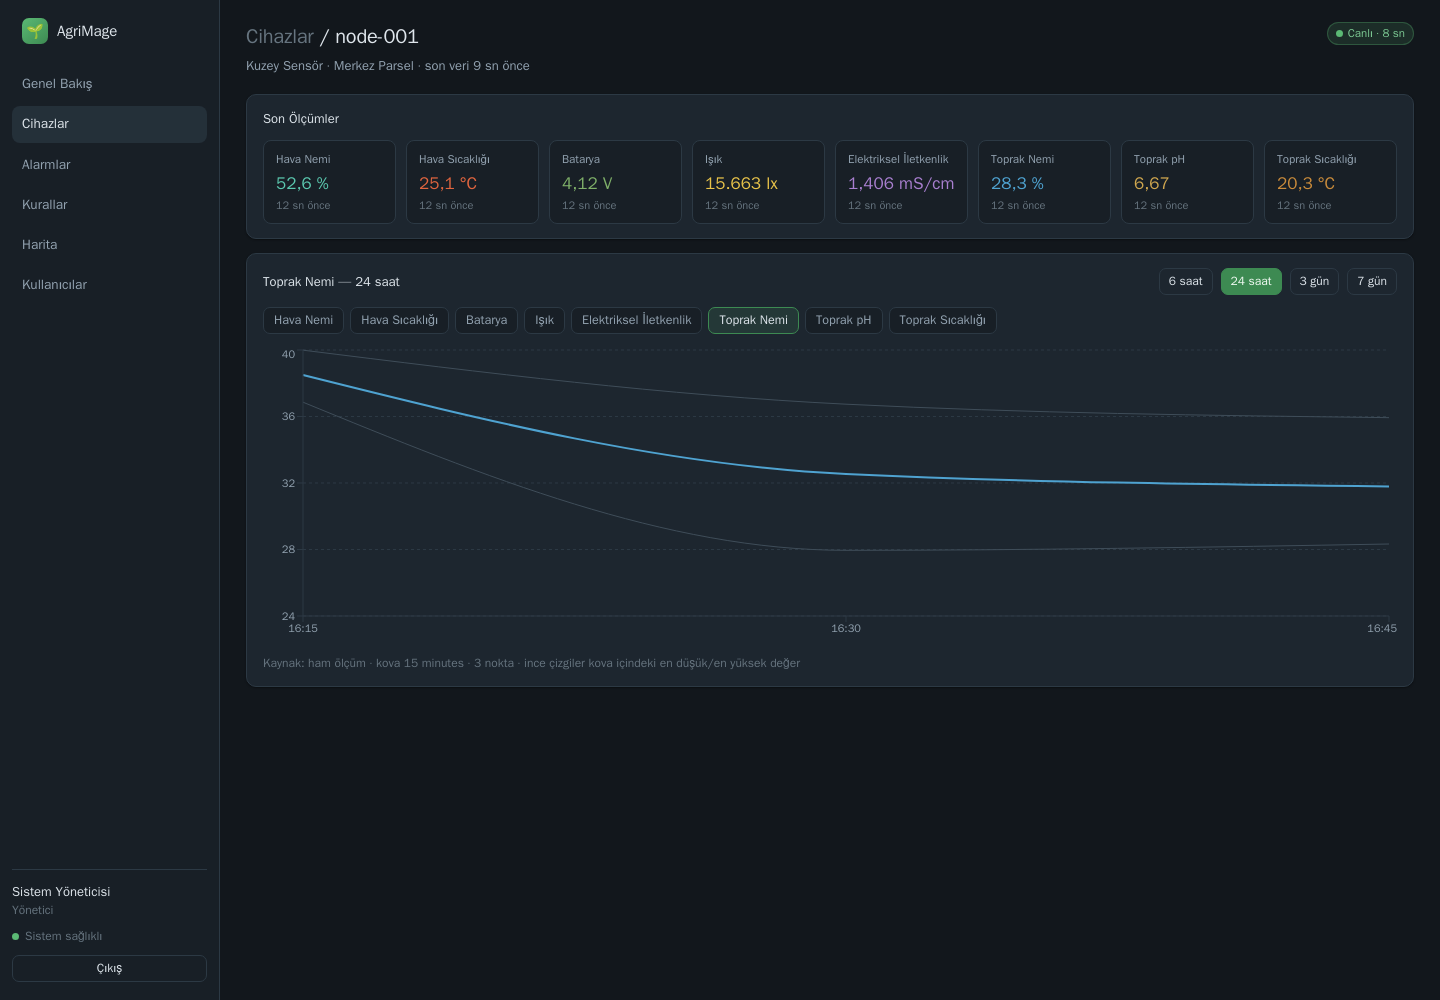Screen dimensions: 1440x1000
Task: Open the Alarmlar page
Action: click(x=109, y=164)
